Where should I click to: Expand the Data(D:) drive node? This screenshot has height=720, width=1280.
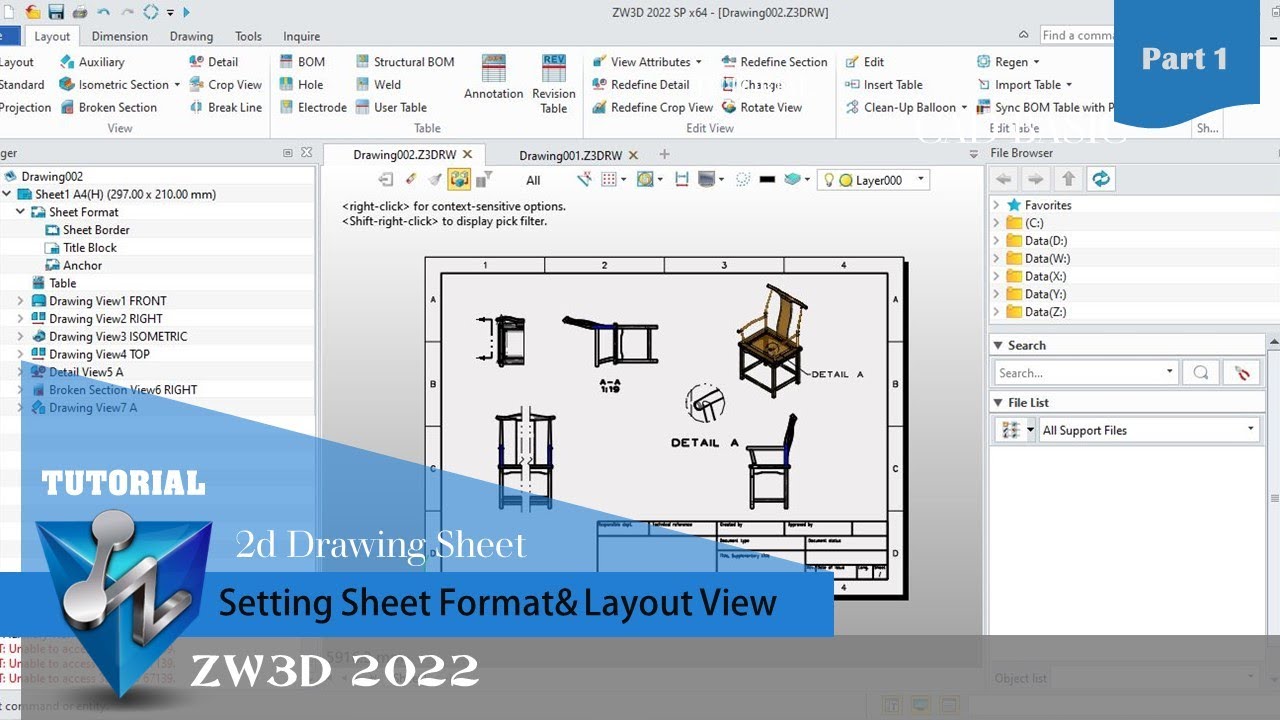point(996,241)
